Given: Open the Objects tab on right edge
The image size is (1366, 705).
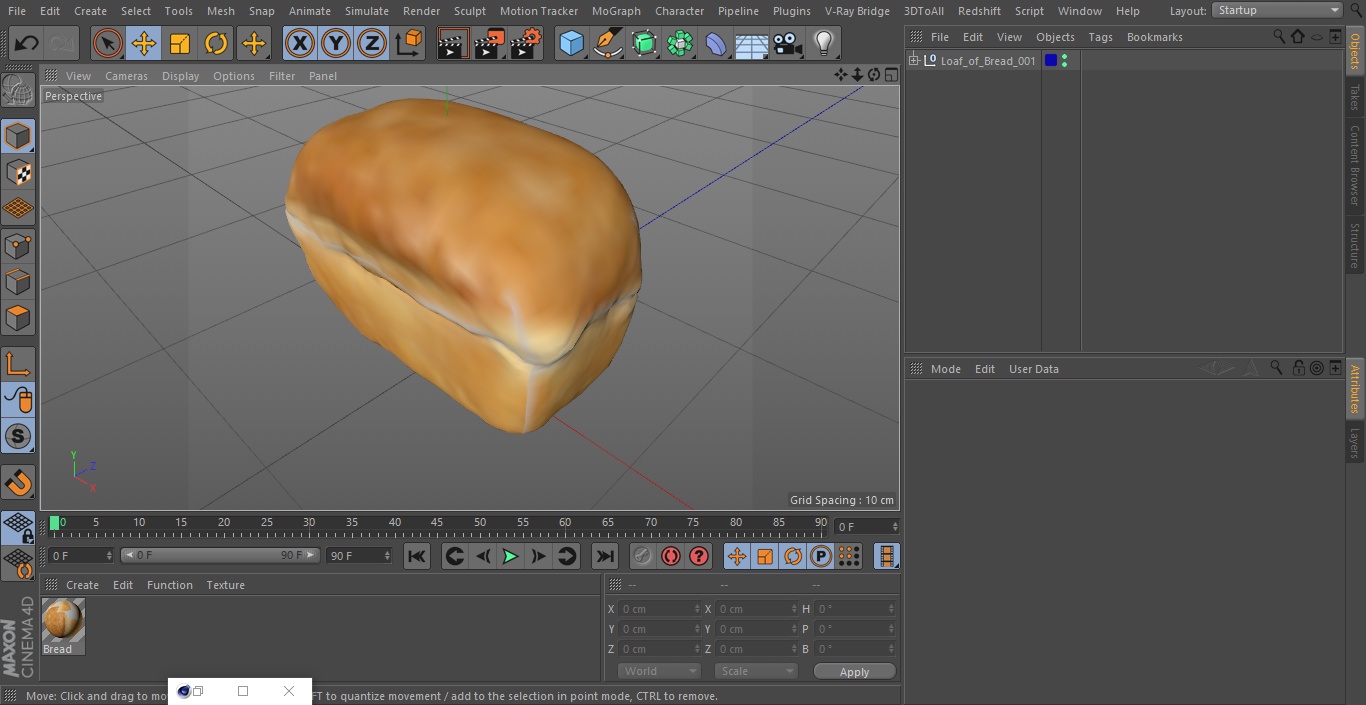Looking at the screenshot, I should pyautogui.click(x=1355, y=52).
